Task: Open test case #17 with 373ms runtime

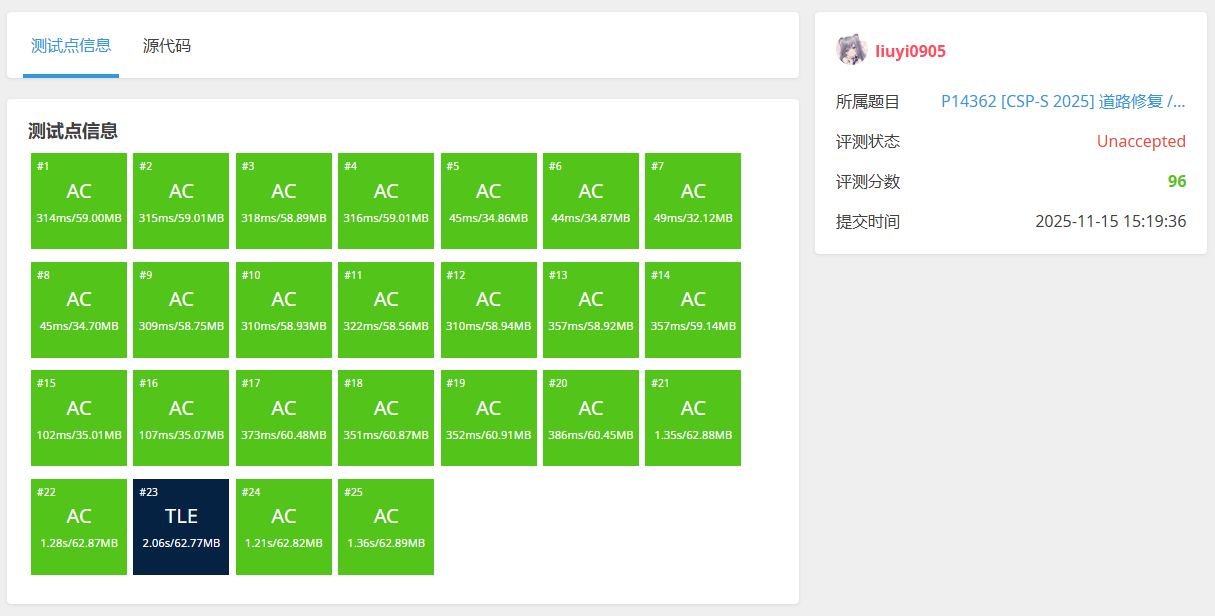Action: click(x=284, y=418)
